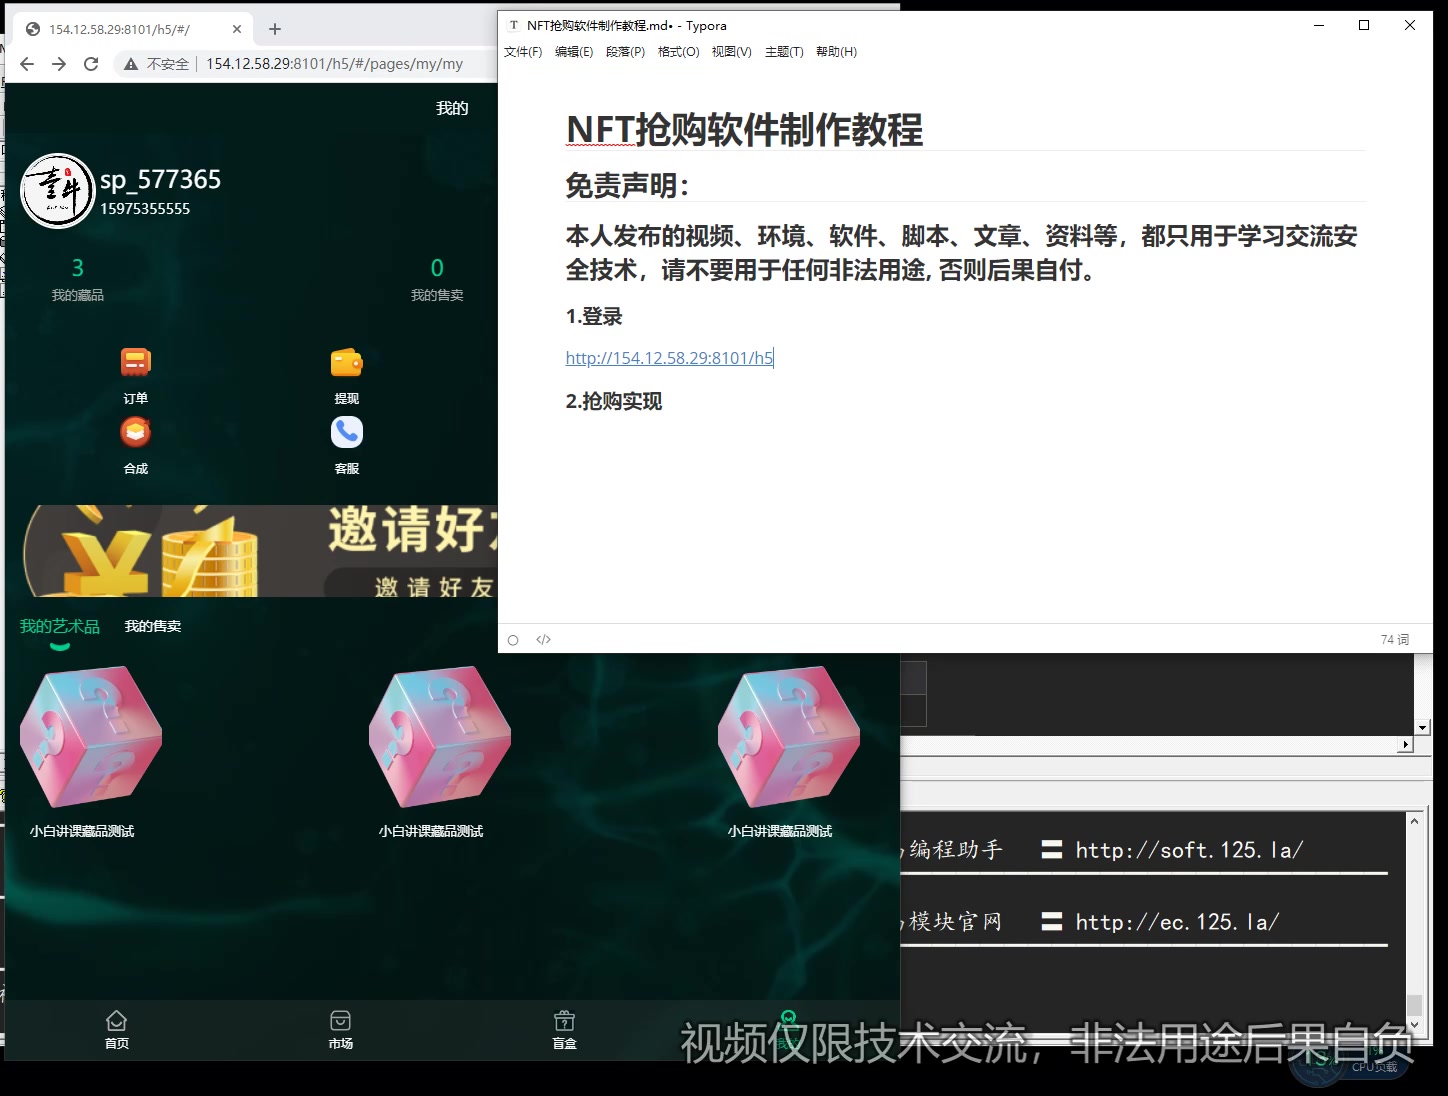1448x1096 pixels.
Task: Toggle the outline panel in Typora status bar
Action: click(513, 639)
